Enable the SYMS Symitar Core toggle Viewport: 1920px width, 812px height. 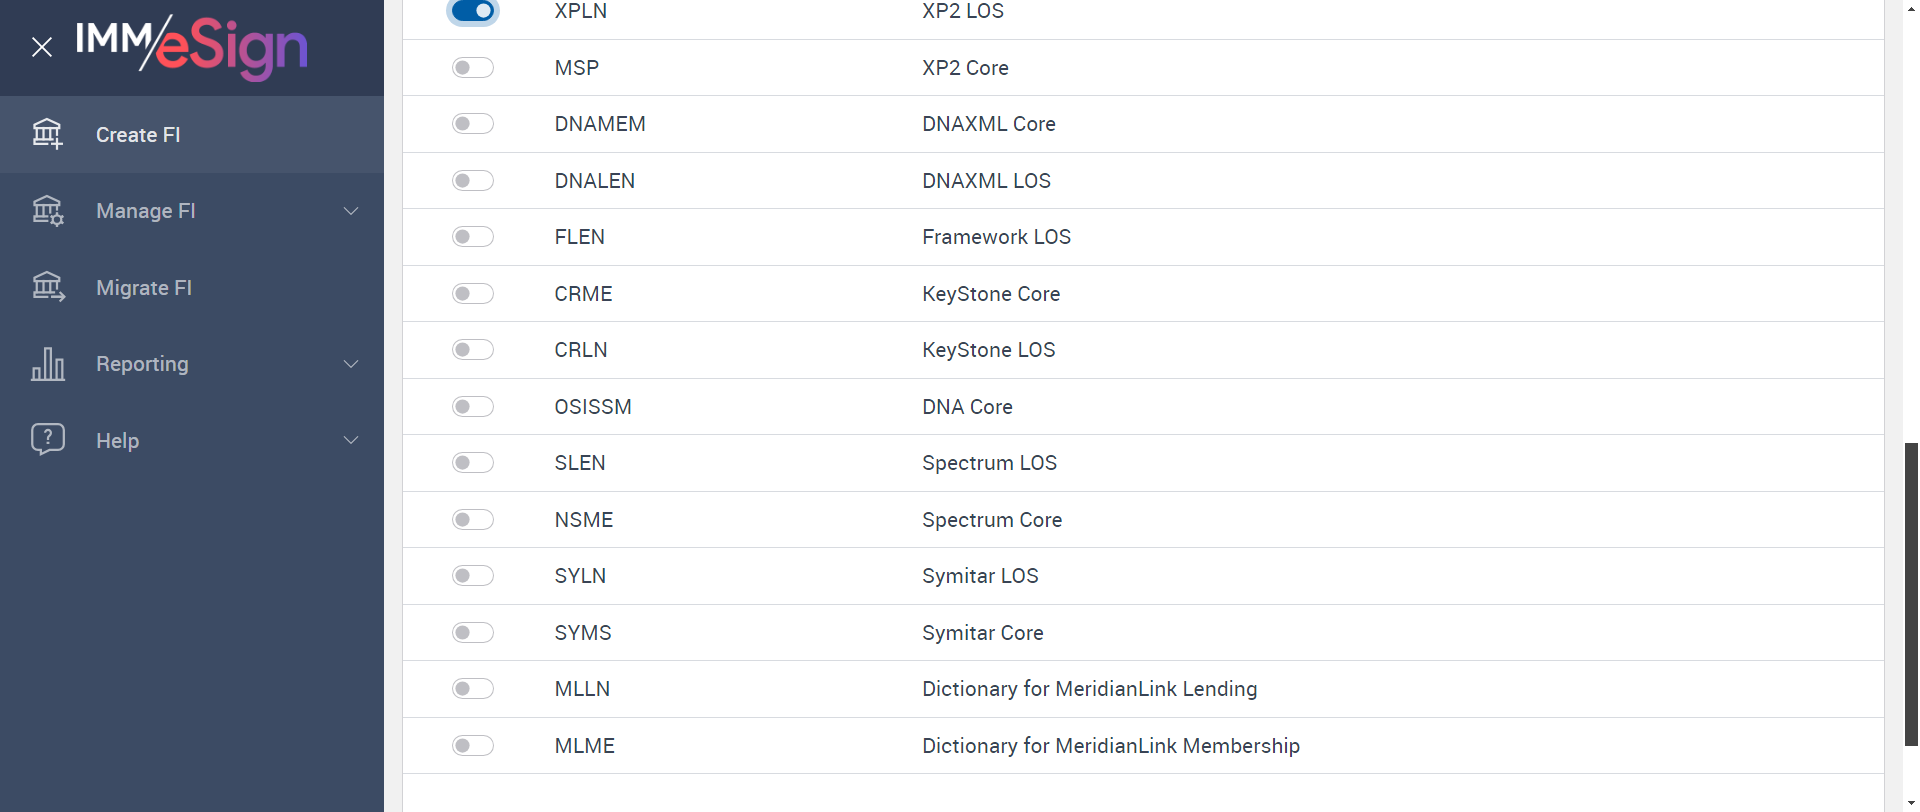tap(473, 633)
